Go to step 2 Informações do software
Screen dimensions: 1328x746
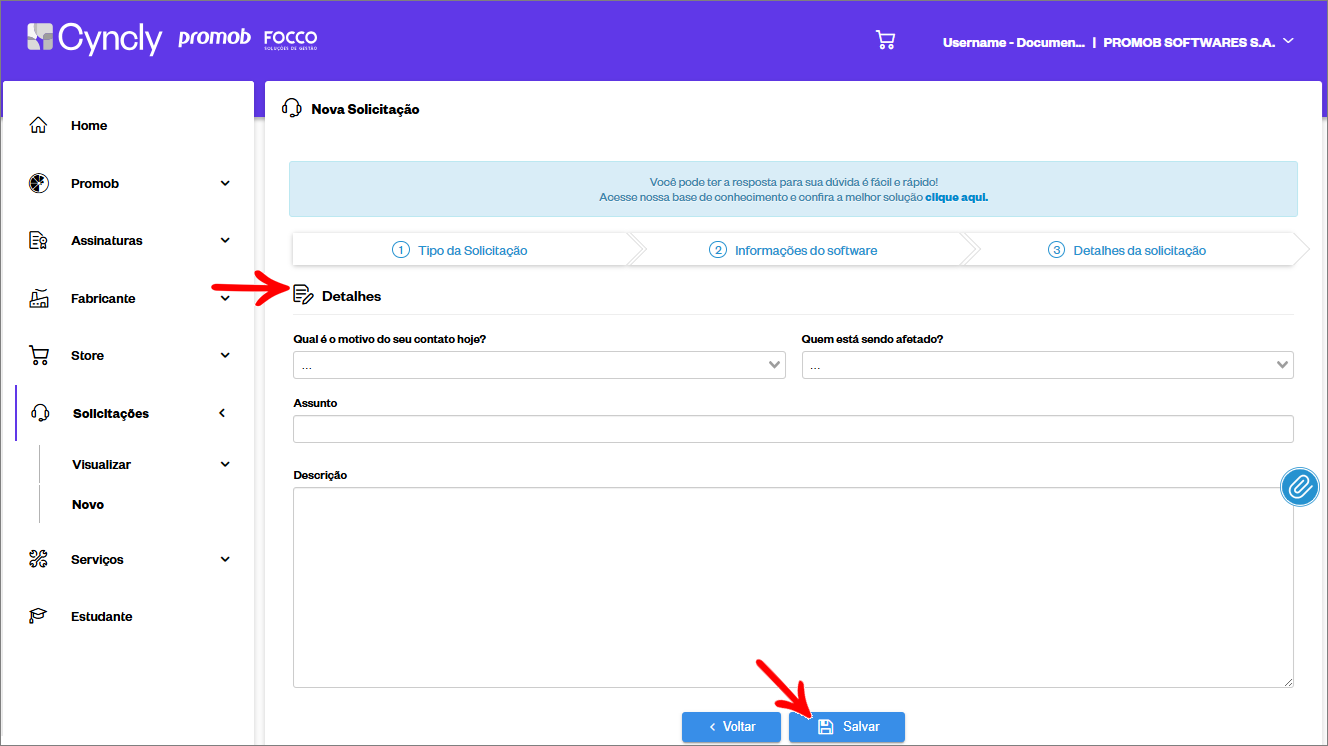click(795, 250)
